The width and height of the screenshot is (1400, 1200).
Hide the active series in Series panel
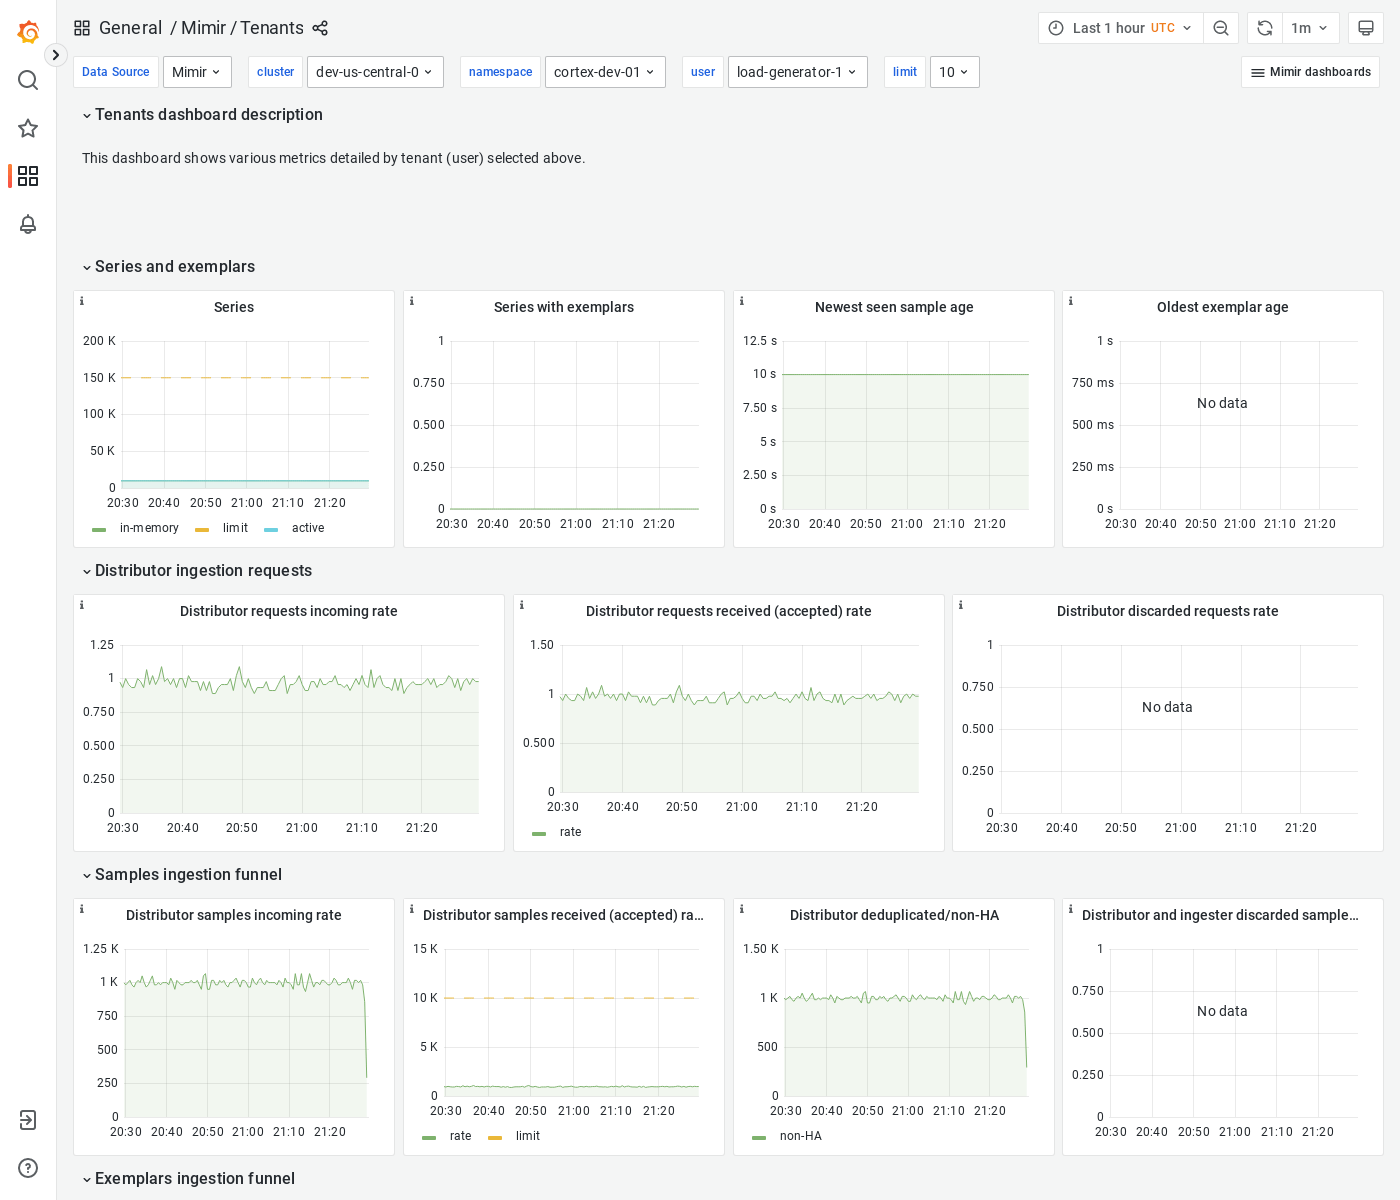[x=308, y=528]
